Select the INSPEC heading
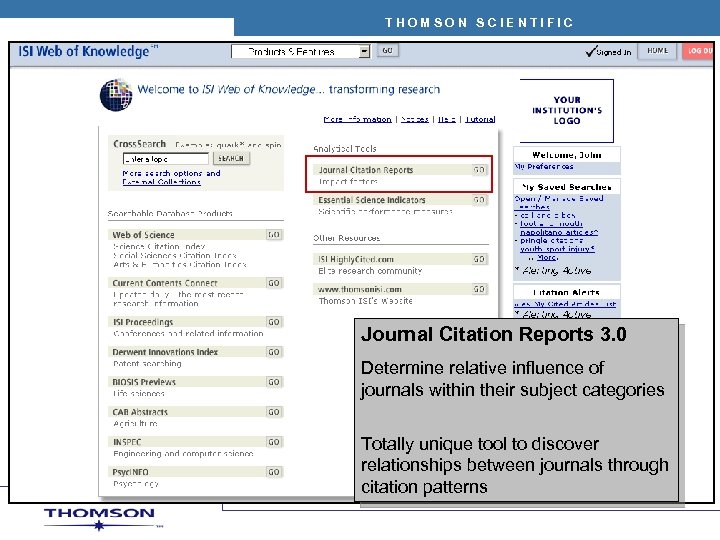Image resolution: width=720 pixels, height=540 pixels. (127, 442)
